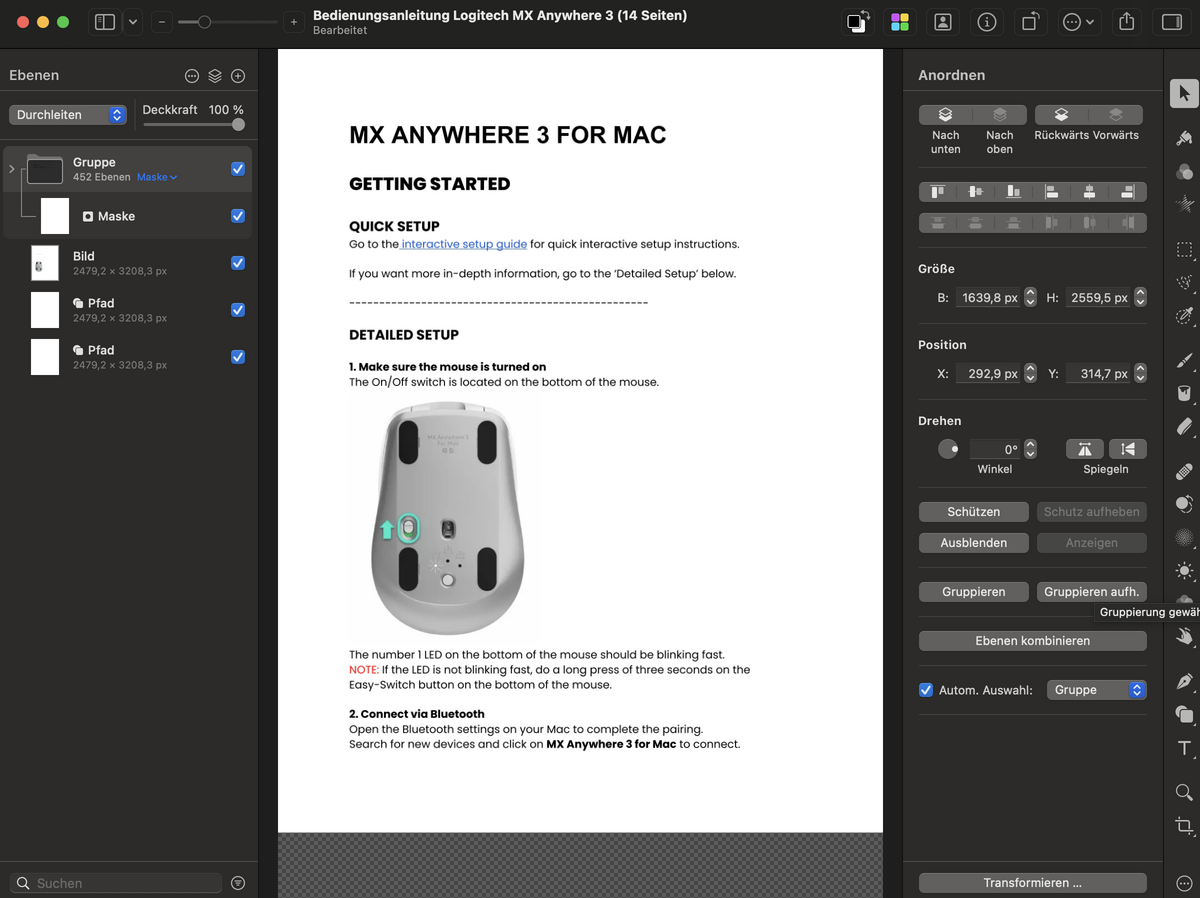Select the Paint brush tool
Screen dimensions: 1200x898
tap(1184, 361)
